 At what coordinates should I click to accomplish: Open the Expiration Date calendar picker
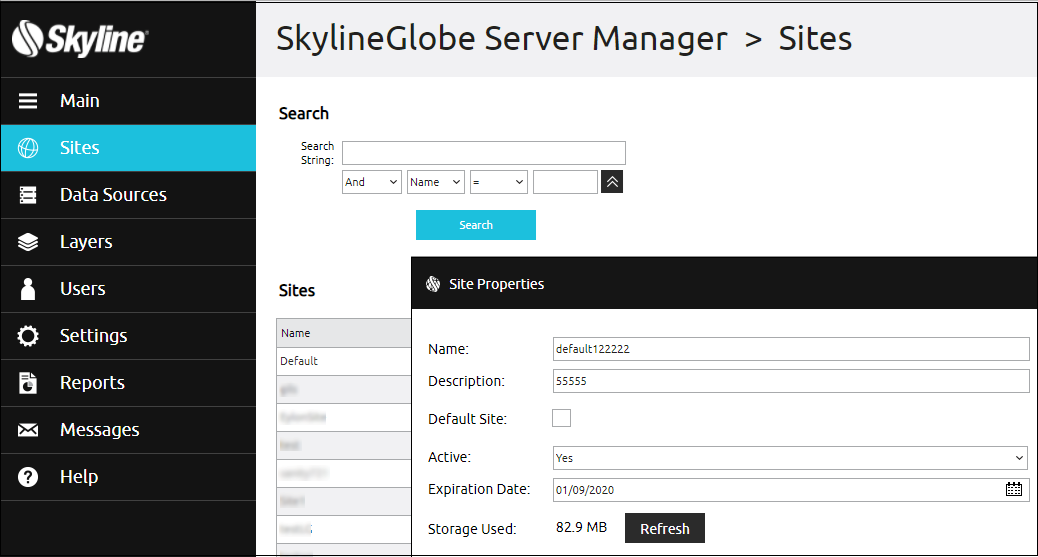(x=1014, y=489)
